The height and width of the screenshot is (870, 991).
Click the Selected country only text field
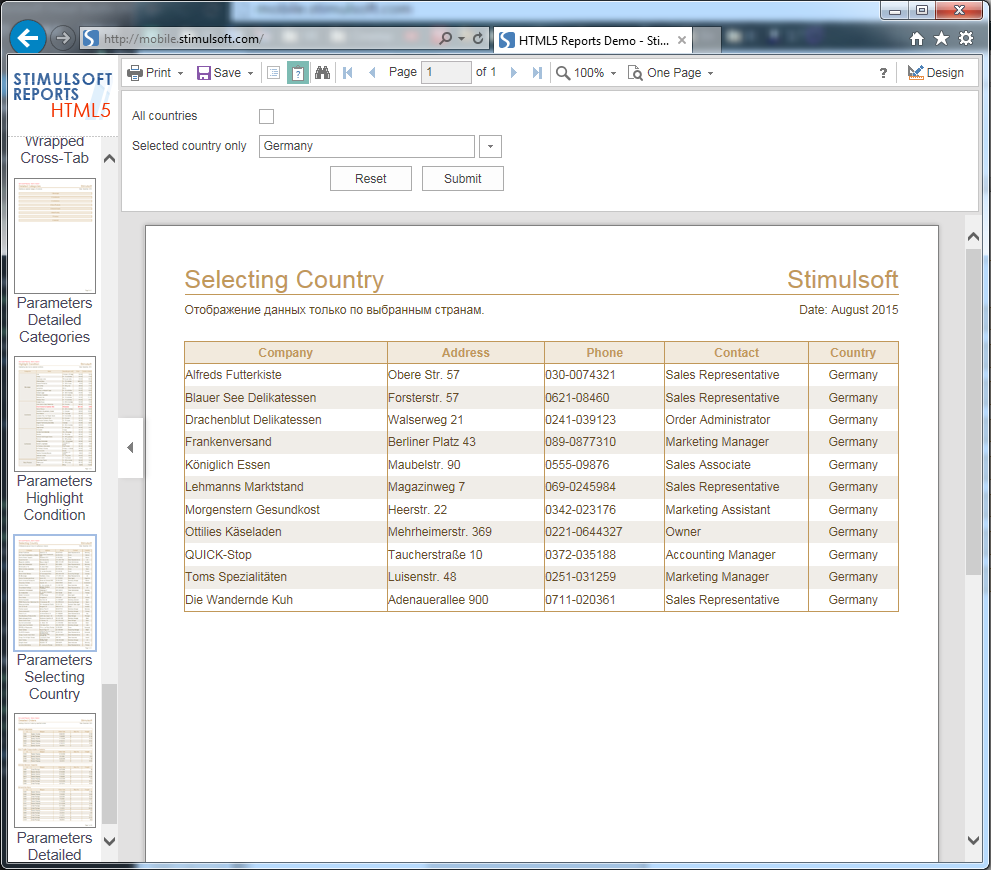(367, 146)
